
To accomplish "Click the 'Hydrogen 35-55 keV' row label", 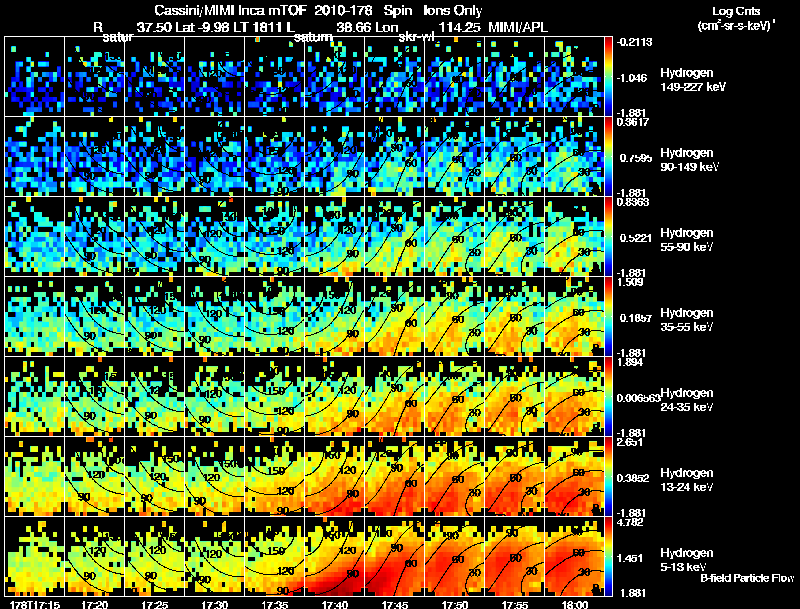I will pyautogui.click(x=687, y=320).
